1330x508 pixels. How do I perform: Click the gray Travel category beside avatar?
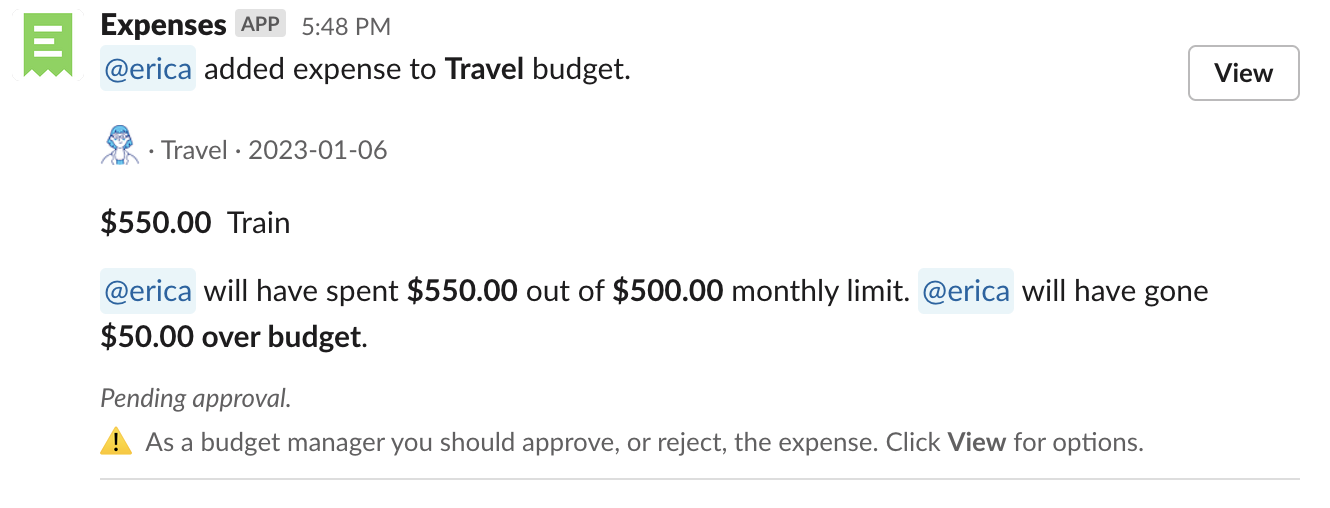195,150
